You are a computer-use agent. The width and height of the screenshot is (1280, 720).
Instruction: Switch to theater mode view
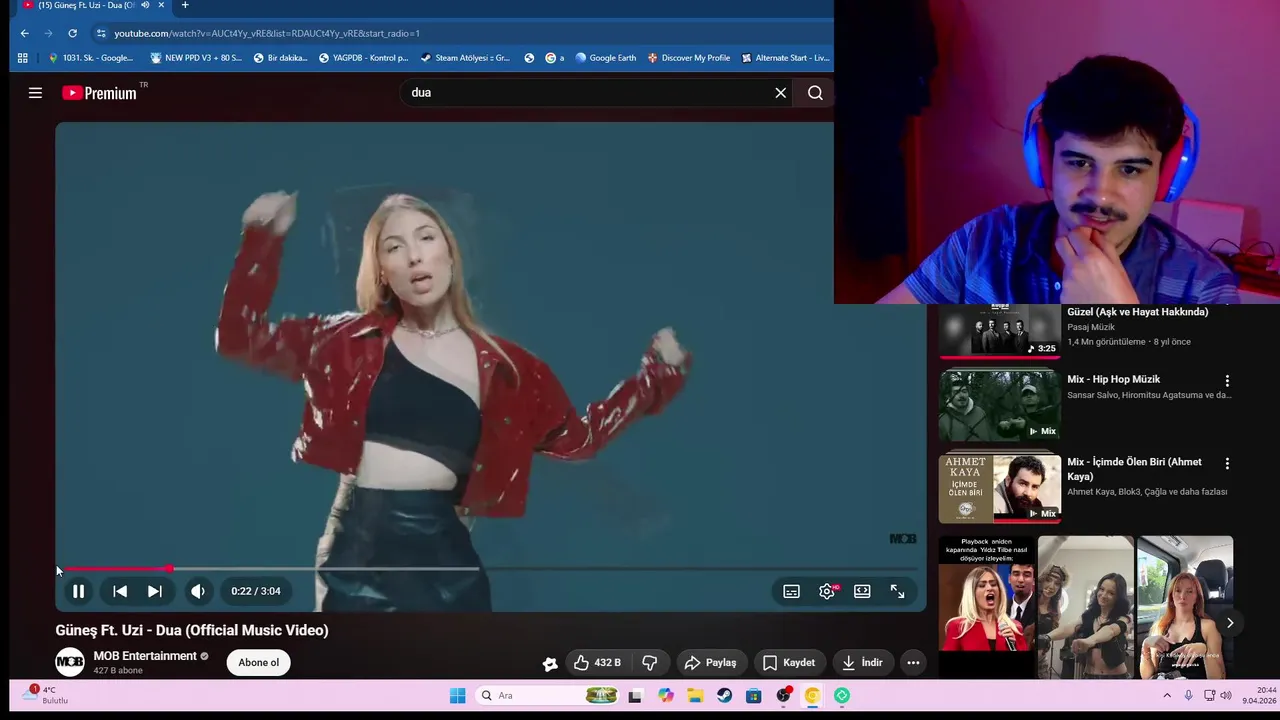(862, 591)
